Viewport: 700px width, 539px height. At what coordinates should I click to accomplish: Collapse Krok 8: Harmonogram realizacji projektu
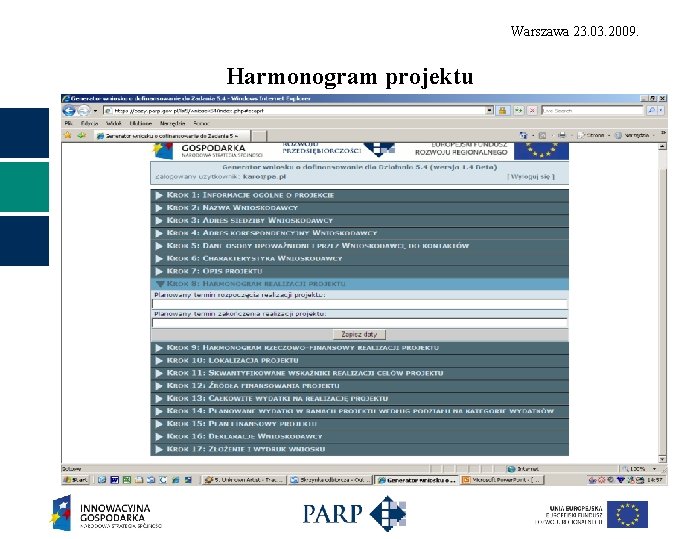(x=359, y=284)
